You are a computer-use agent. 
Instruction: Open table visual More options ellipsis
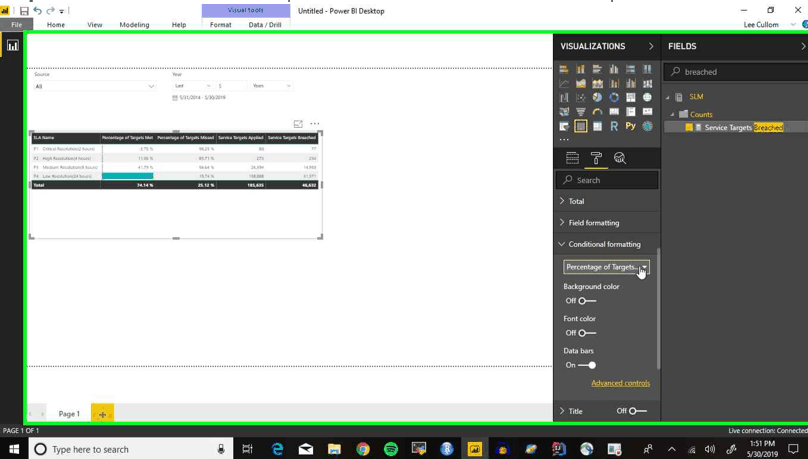pos(314,124)
